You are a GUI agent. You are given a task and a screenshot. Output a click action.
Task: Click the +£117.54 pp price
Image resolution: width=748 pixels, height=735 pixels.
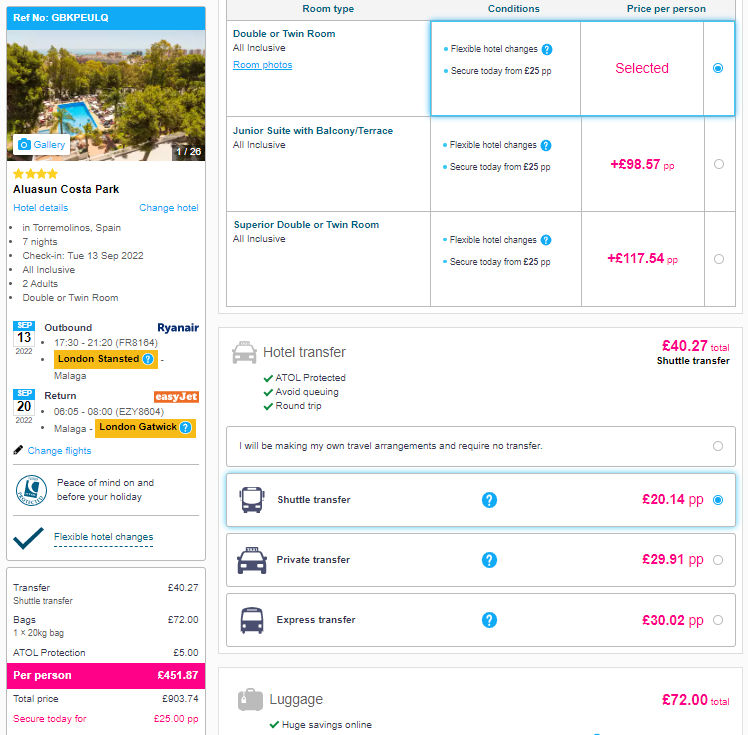[x=642, y=259]
